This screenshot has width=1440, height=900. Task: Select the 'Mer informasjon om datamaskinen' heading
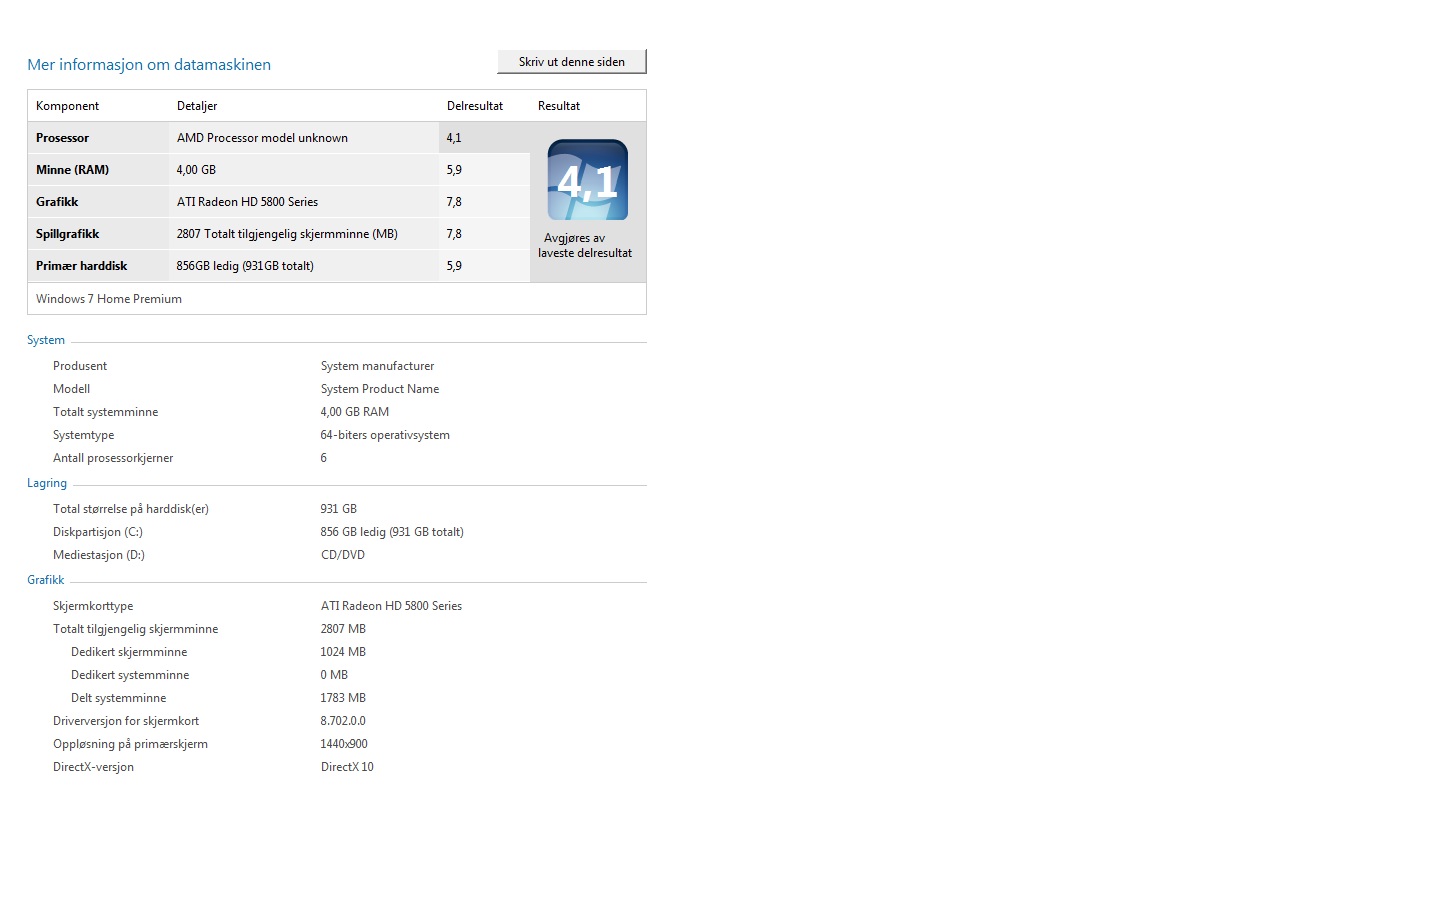coord(149,65)
